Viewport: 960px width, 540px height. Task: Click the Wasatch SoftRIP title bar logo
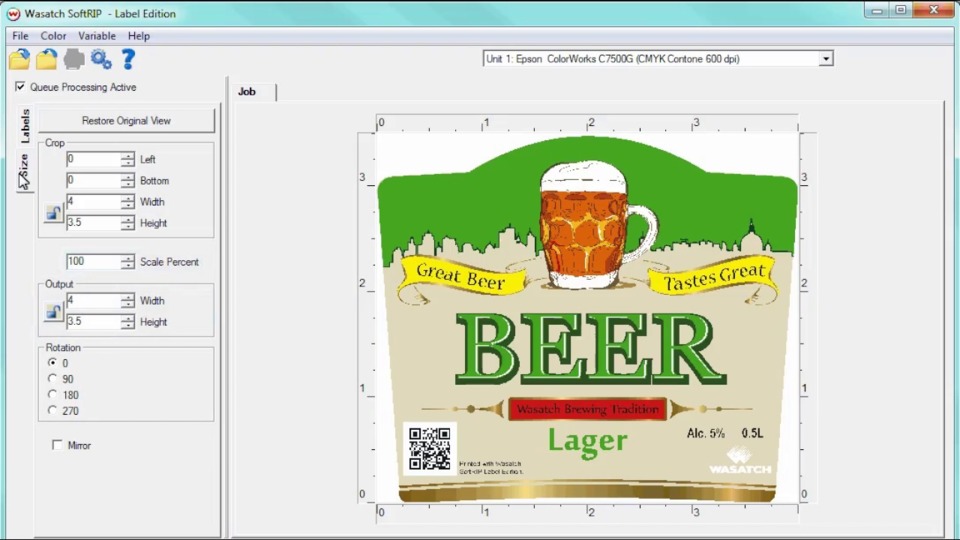(13, 14)
